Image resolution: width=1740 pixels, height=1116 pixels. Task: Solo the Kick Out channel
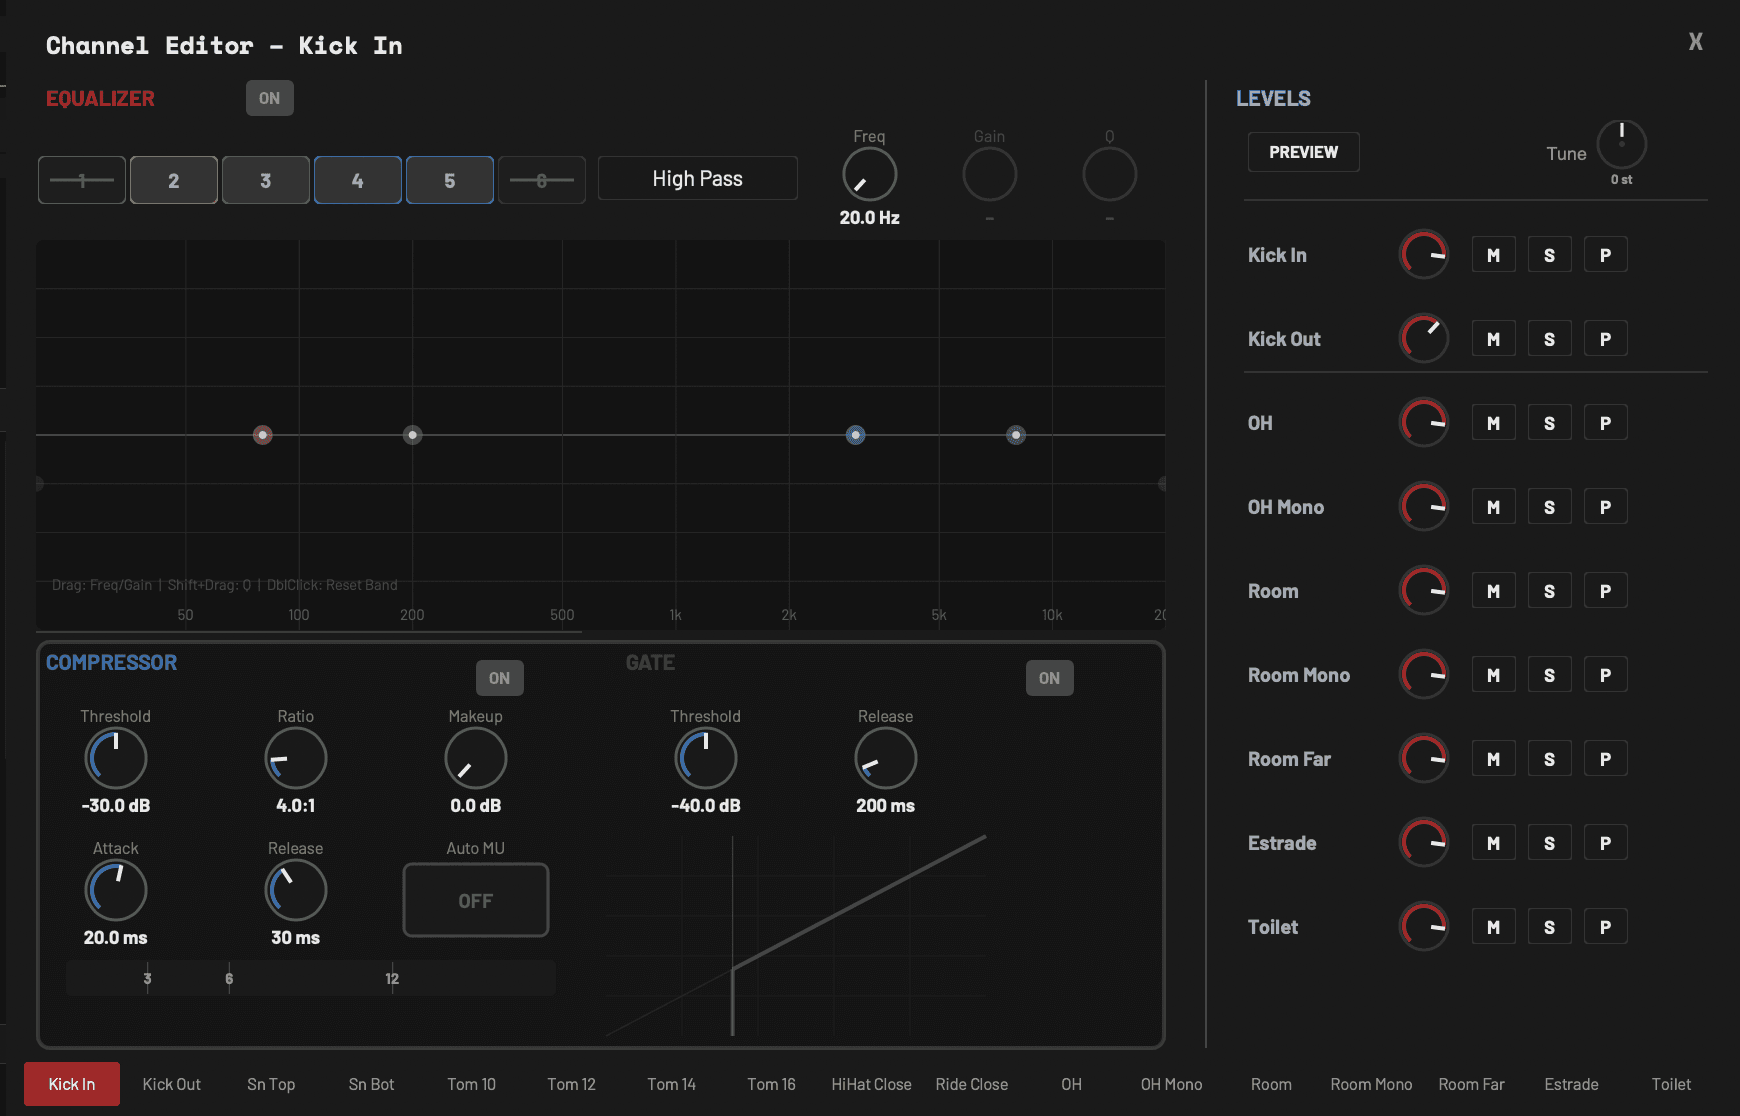1549,339
